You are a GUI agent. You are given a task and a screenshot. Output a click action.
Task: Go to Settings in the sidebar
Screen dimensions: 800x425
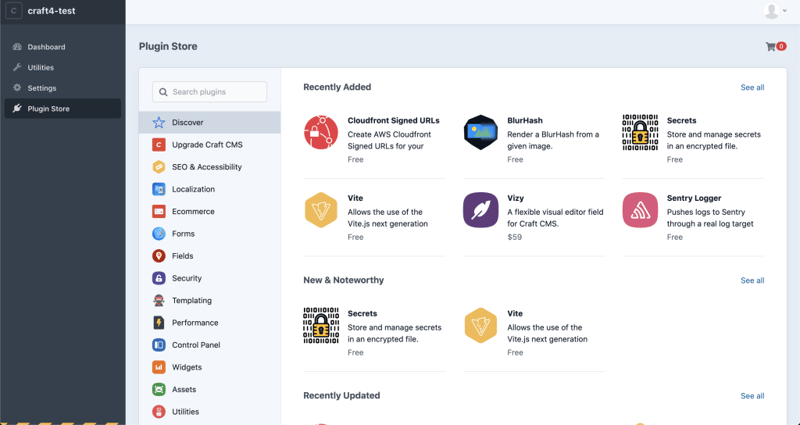tap(42, 88)
